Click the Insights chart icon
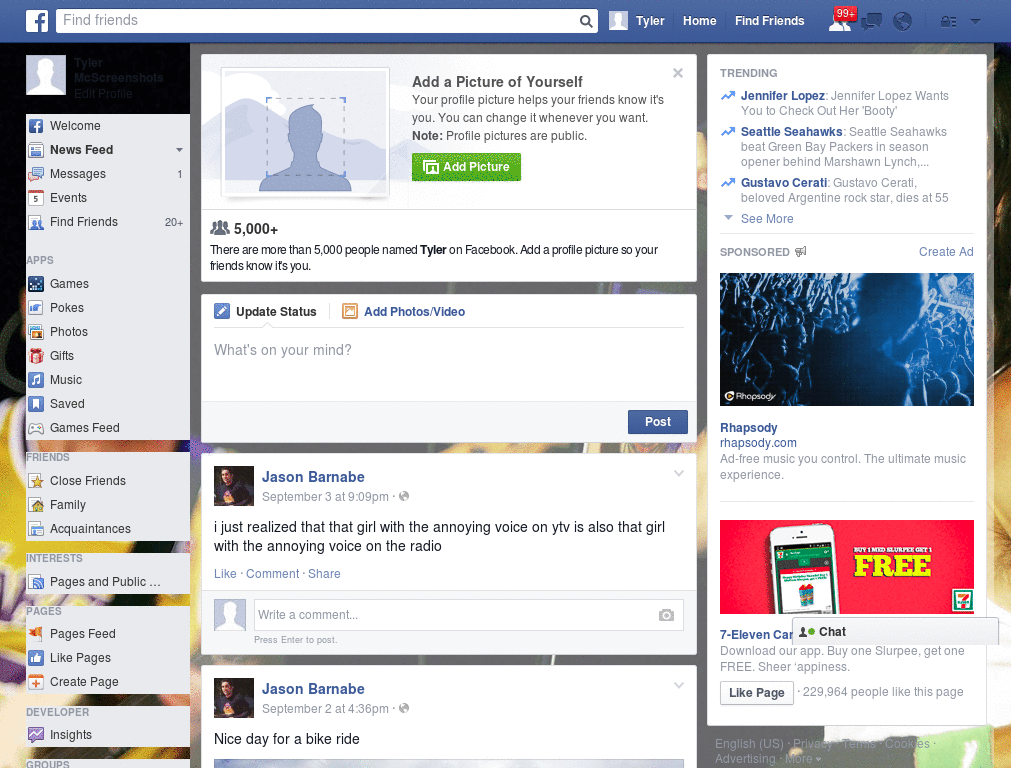This screenshot has height=768, width=1024. coord(36,735)
